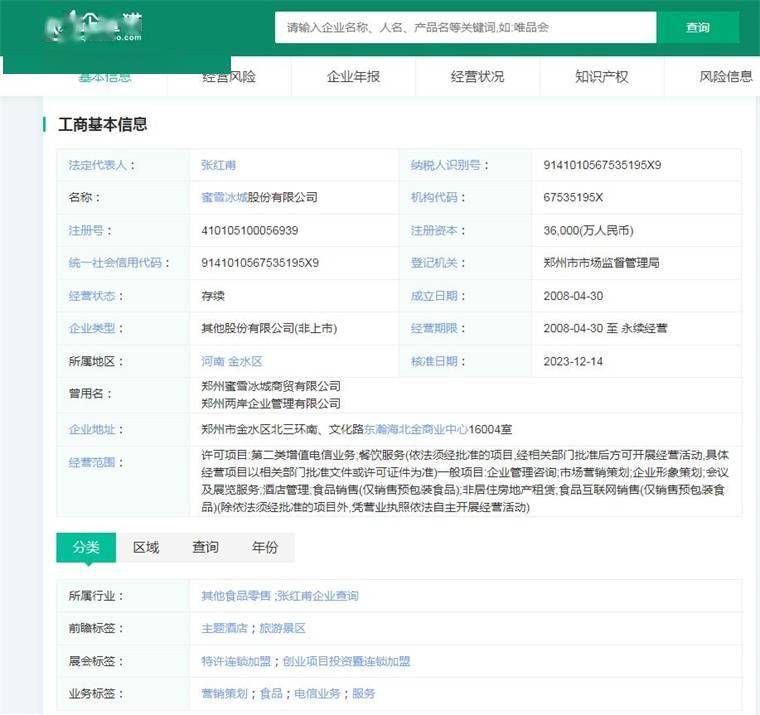Click the 企业类型 field label

(x=92, y=328)
